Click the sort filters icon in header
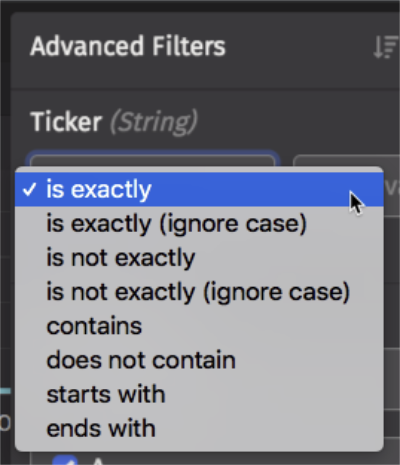Image resolution: width=400 pixels, height=465 pixels. point(386,48)
